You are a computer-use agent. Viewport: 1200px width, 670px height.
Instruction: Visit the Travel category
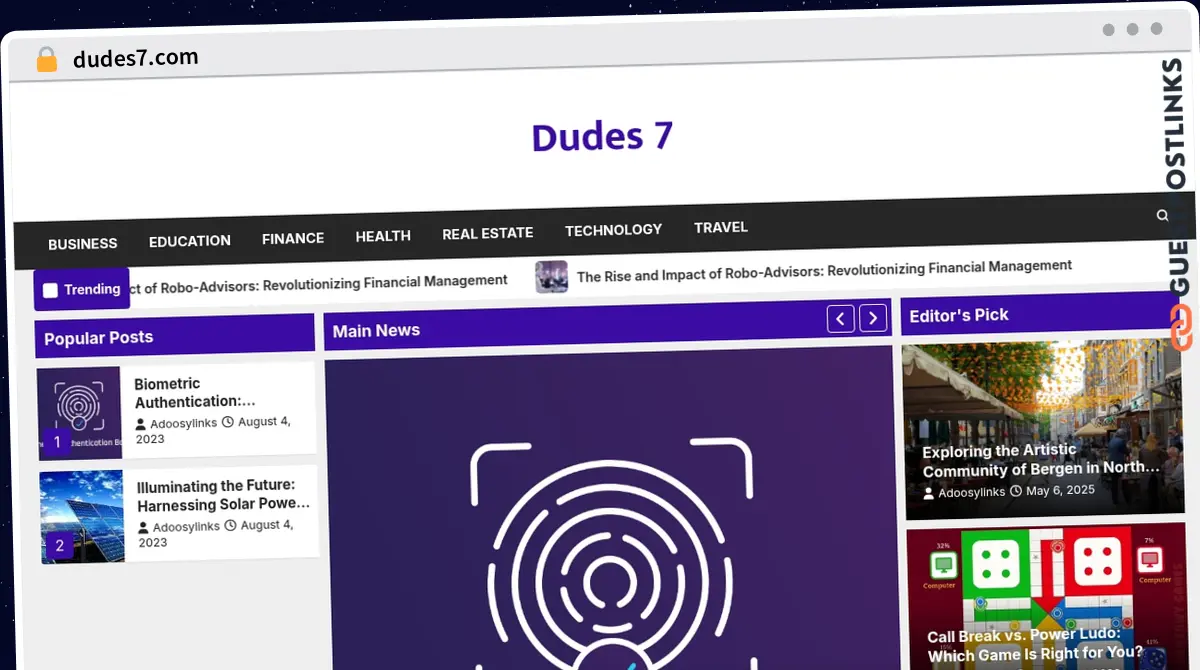tap(721, 227)
